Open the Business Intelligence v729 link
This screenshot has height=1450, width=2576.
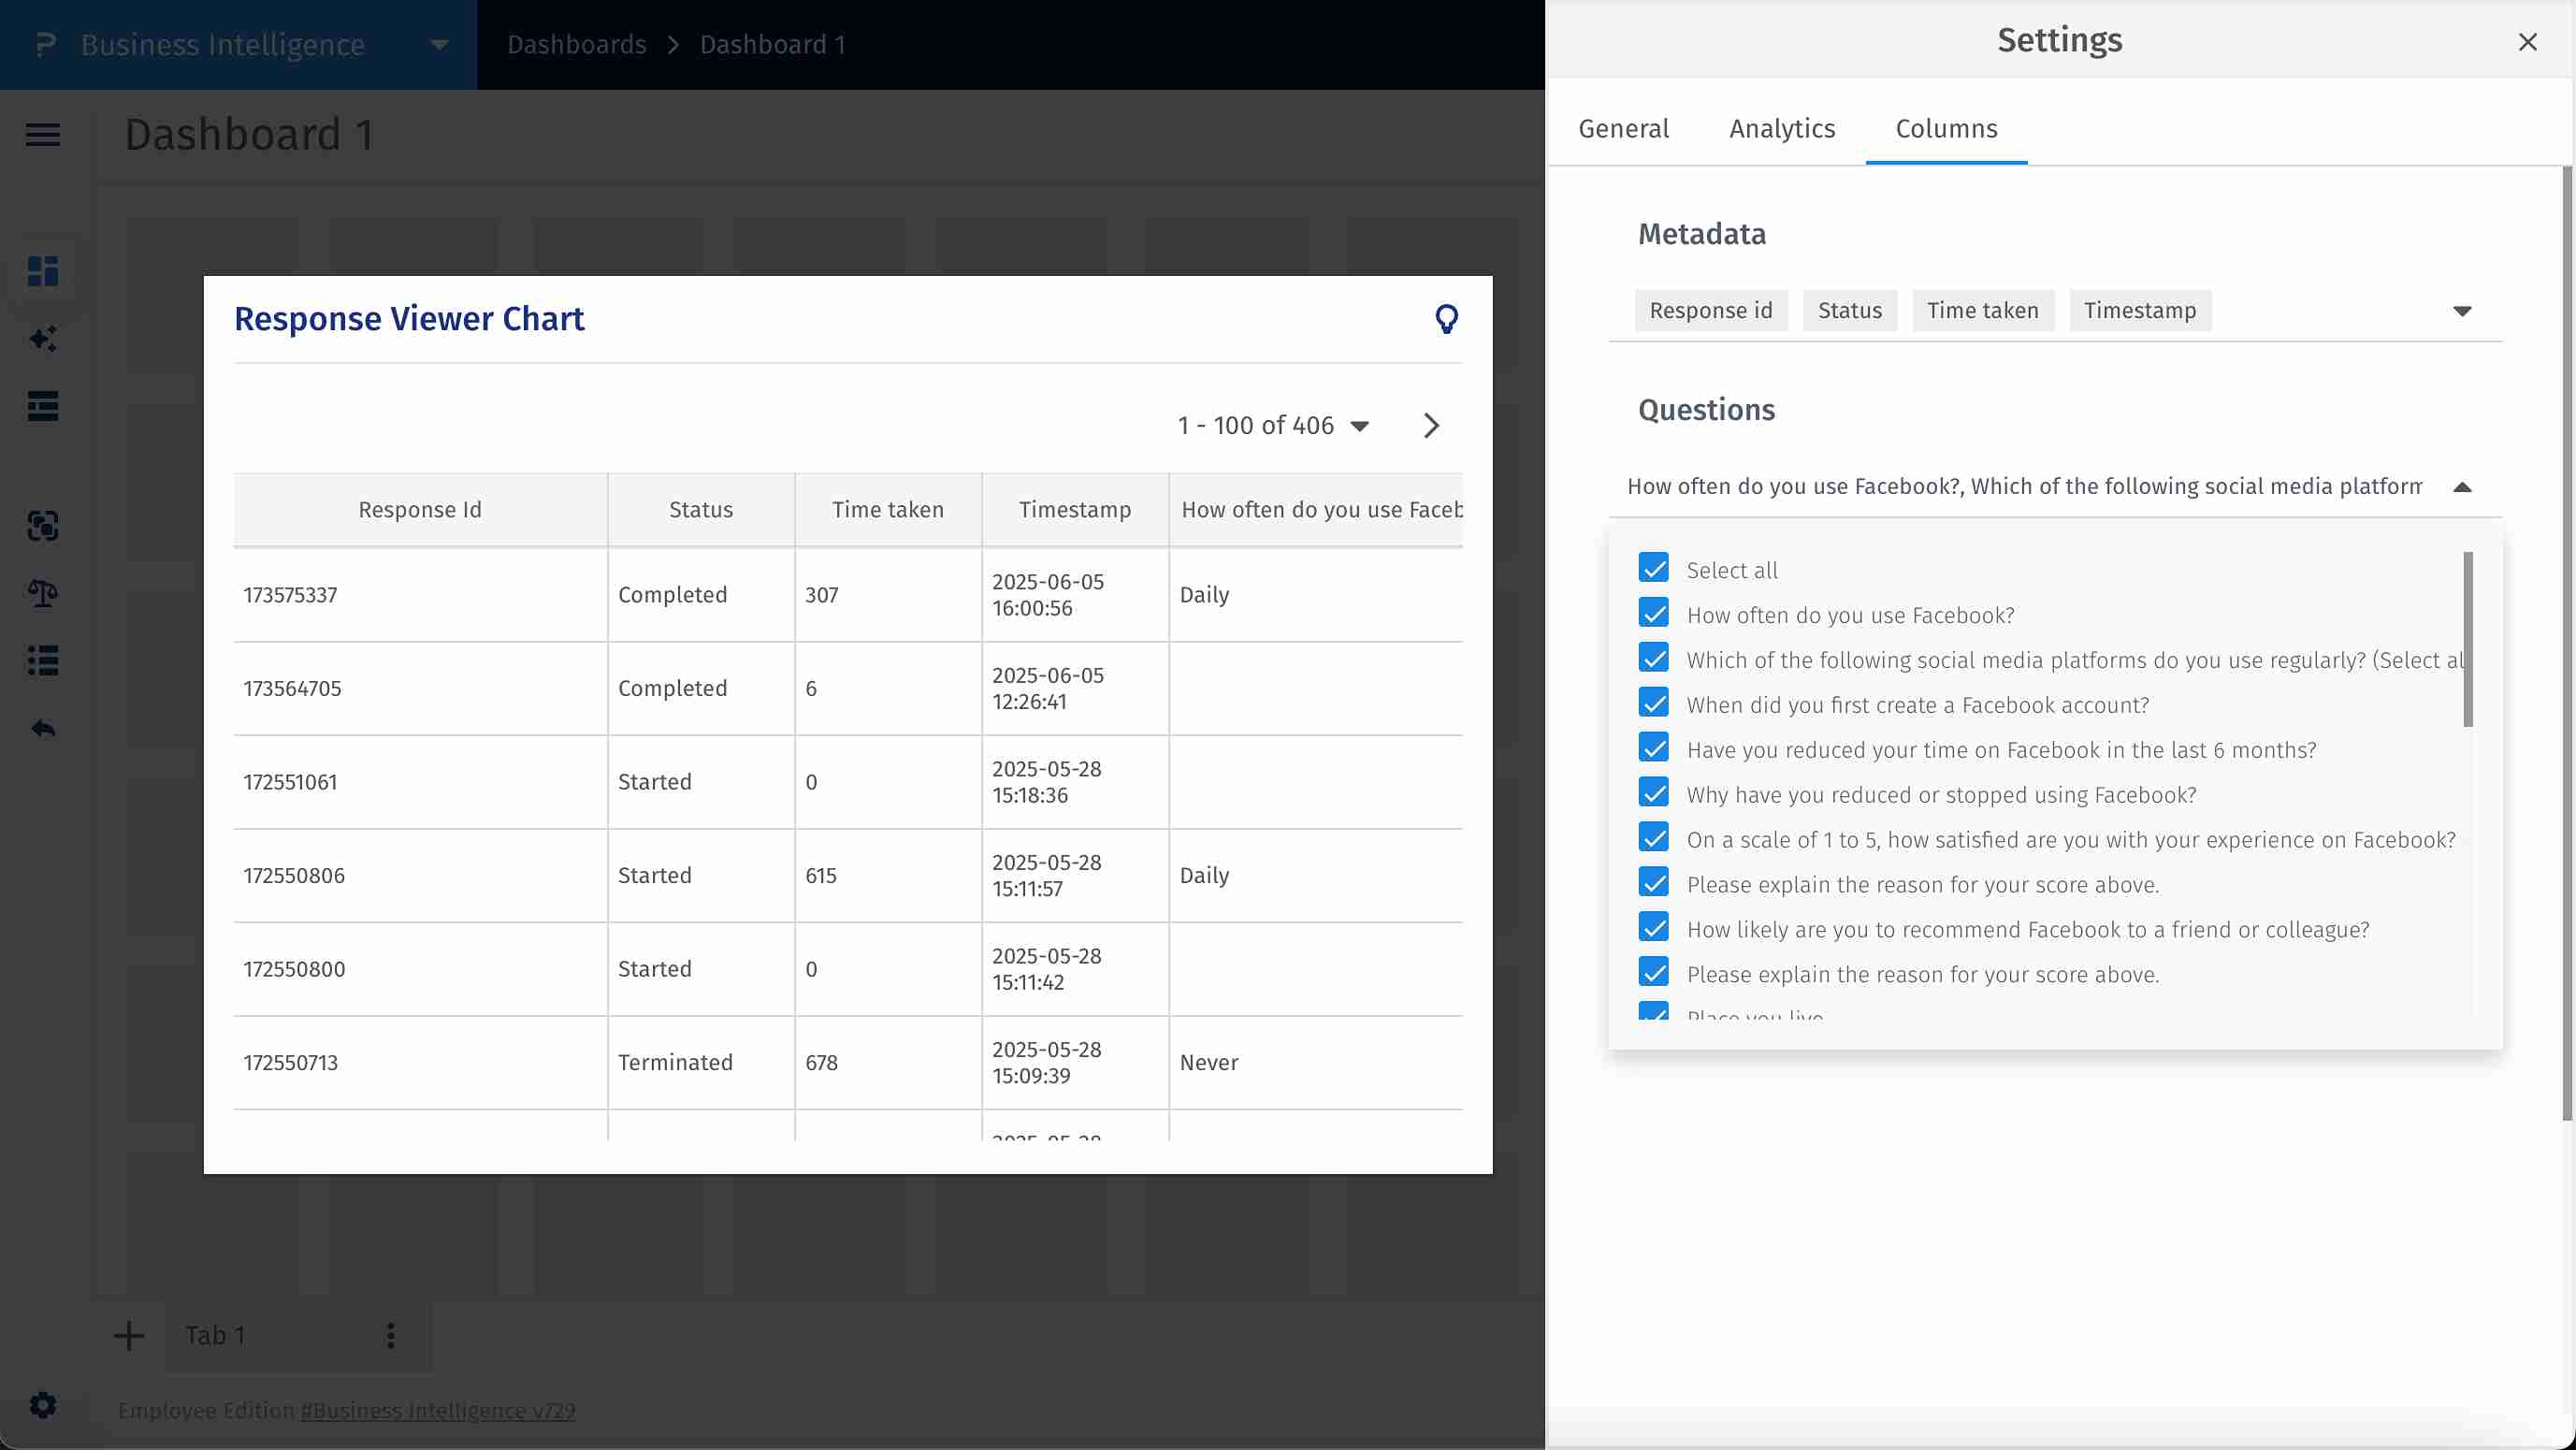coord(438,1410)
